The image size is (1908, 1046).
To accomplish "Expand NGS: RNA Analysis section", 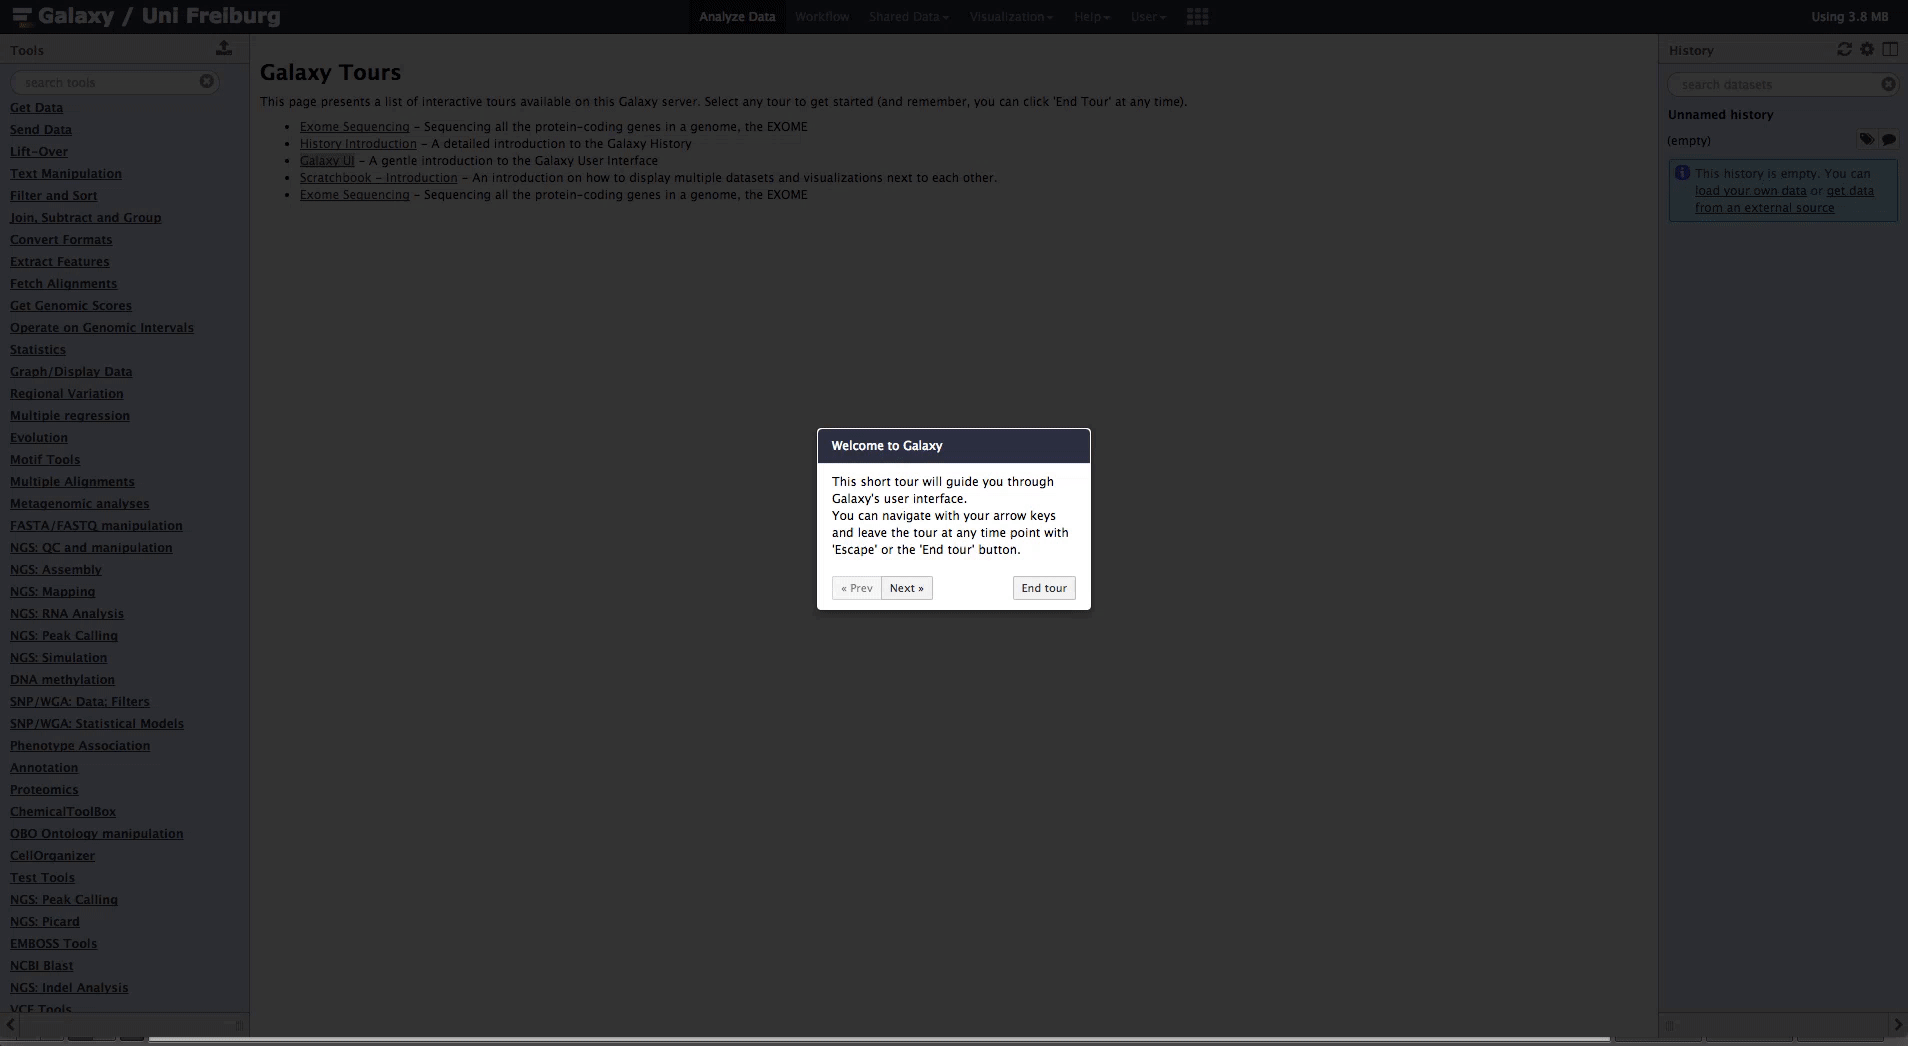I will point(67,614).
